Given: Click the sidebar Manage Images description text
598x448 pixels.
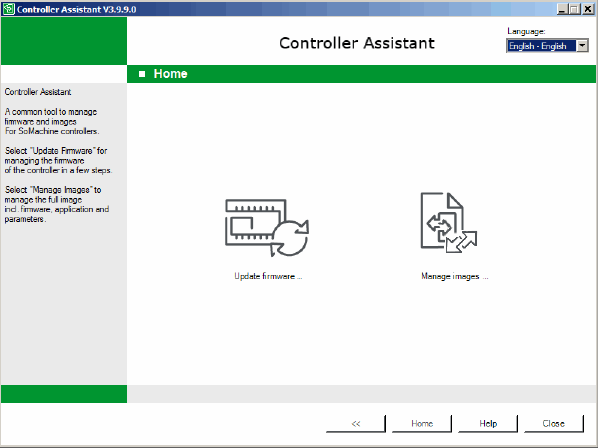Looking at the screenshot, I should point(57,204).
